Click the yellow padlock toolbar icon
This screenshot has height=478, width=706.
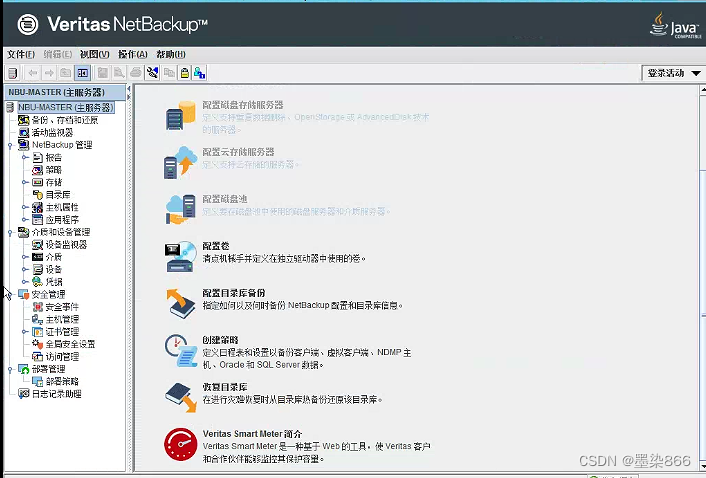(x=185, y=73)
